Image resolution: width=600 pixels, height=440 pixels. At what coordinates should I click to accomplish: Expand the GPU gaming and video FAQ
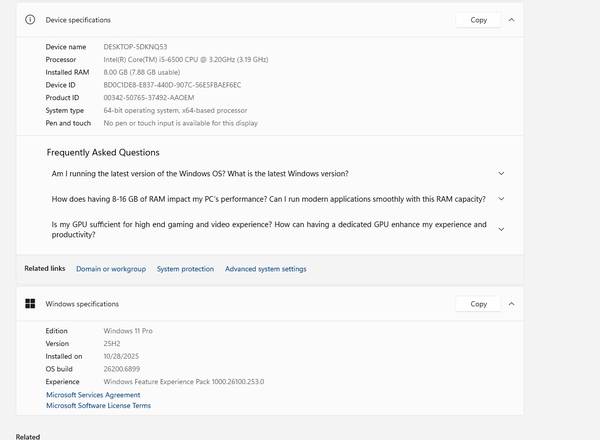(501, 229)
